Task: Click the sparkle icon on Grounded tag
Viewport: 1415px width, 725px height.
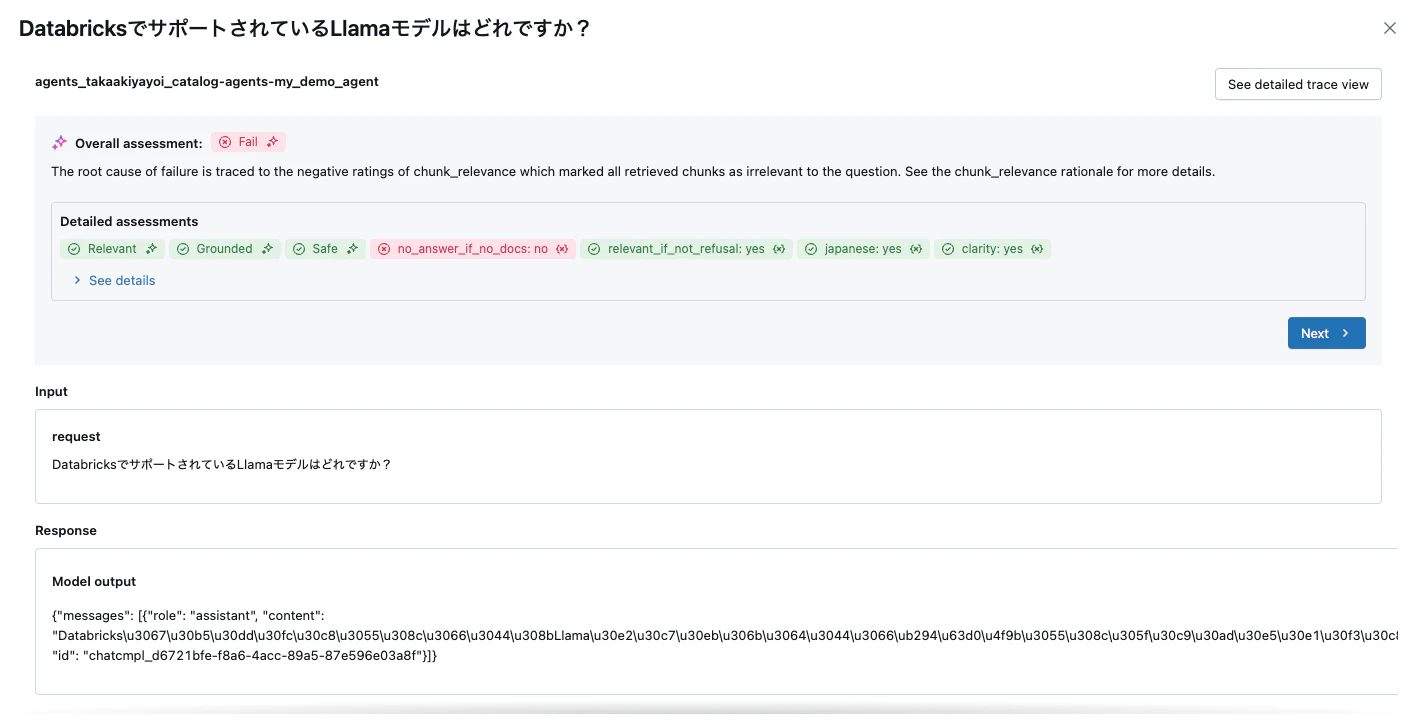Action: point(267,249)
